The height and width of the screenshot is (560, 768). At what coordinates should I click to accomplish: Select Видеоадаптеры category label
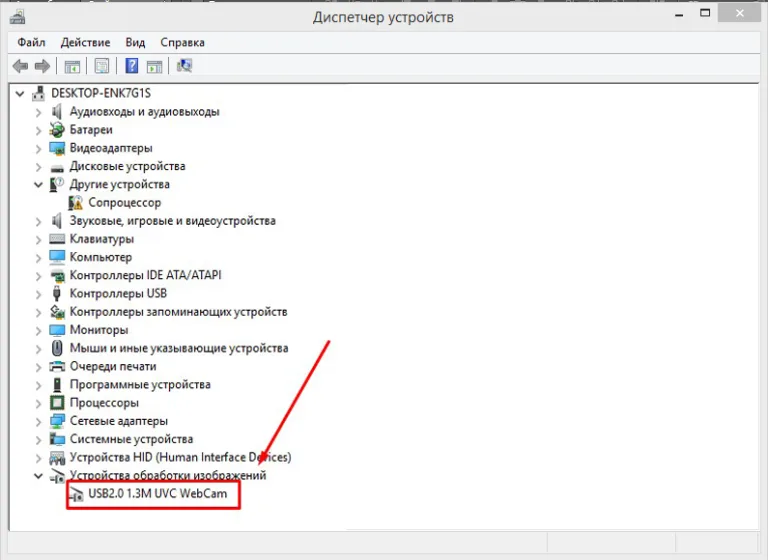[111, 148]
